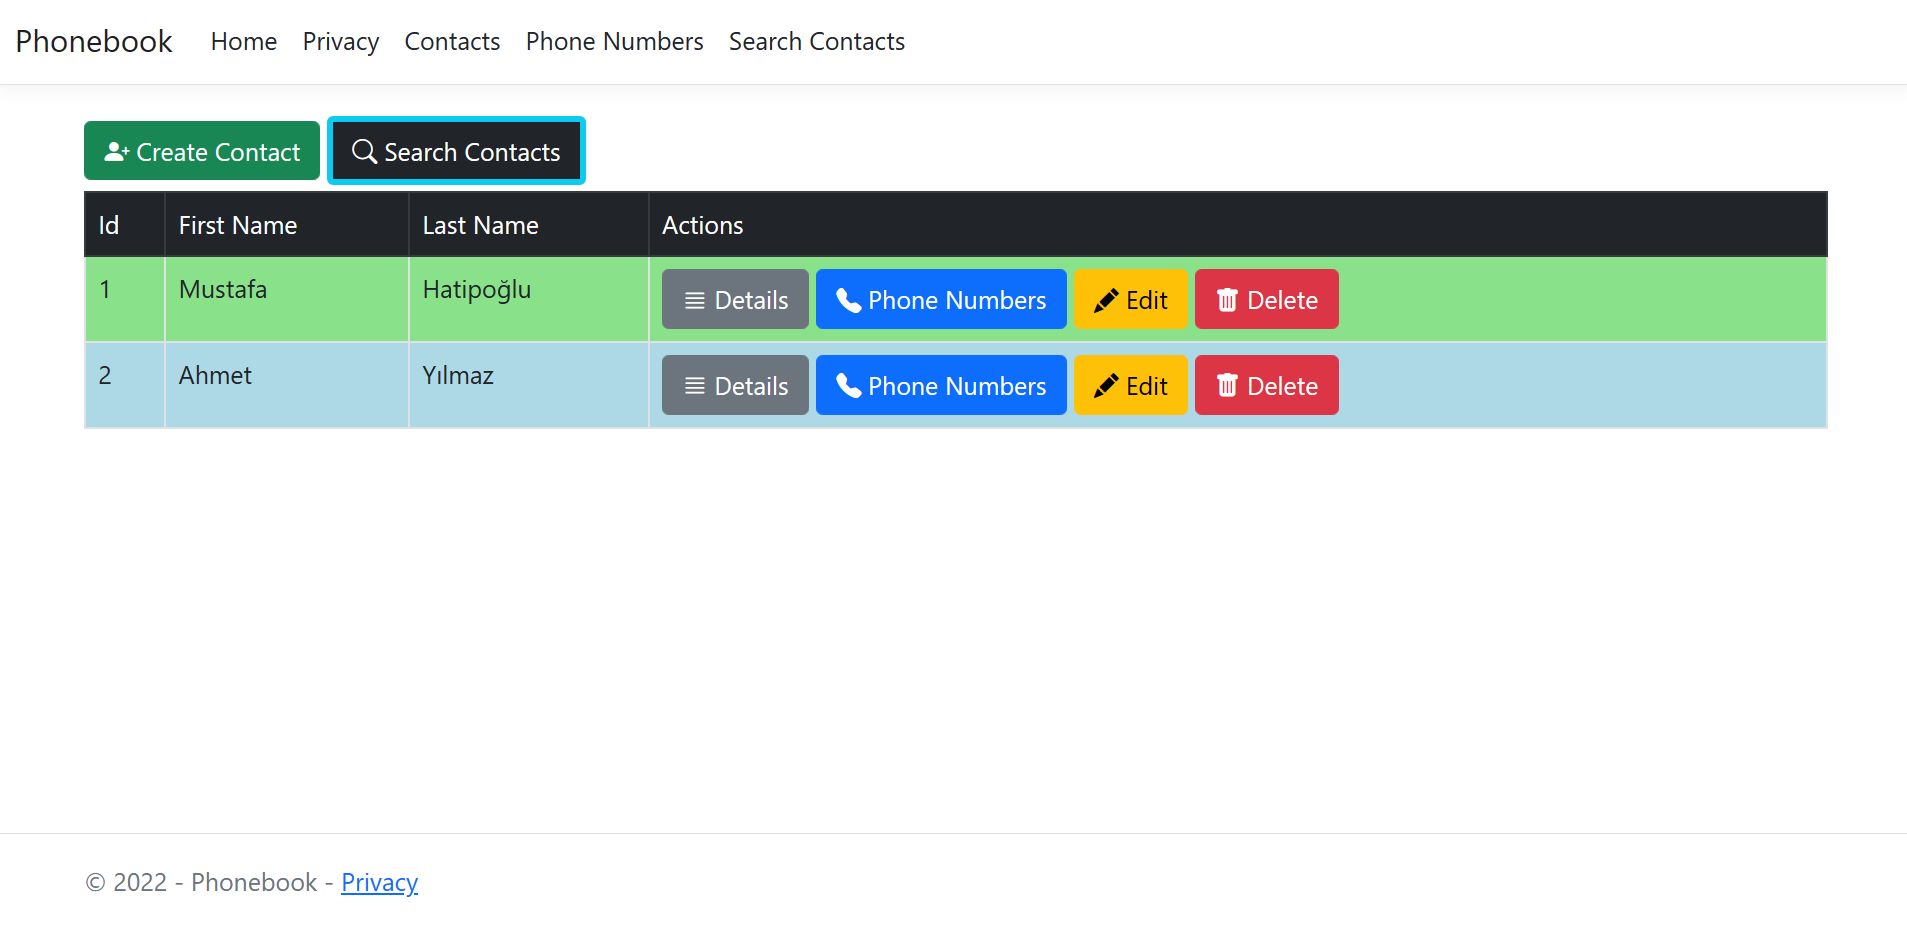Viewport: 1907px width, 926px height.
Task: Edit the Mustafa contact
Action: coord(1131,299)
